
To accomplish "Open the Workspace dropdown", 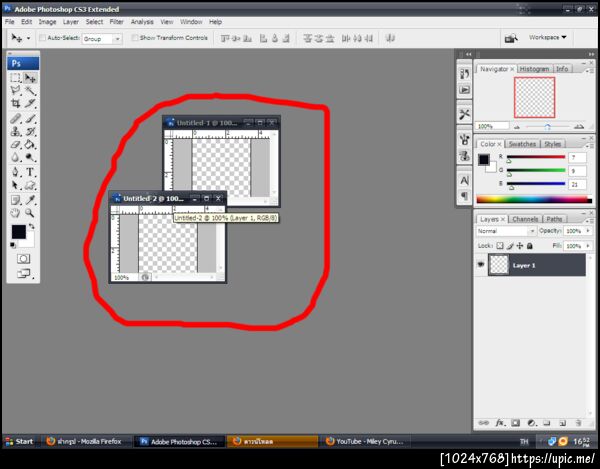I will point(547,37).
